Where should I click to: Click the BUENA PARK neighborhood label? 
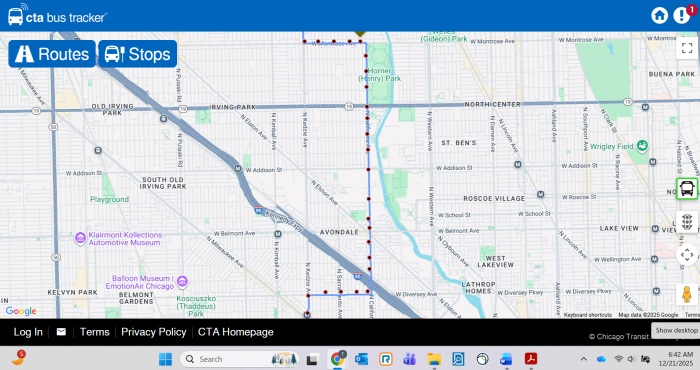coord(671,74)
